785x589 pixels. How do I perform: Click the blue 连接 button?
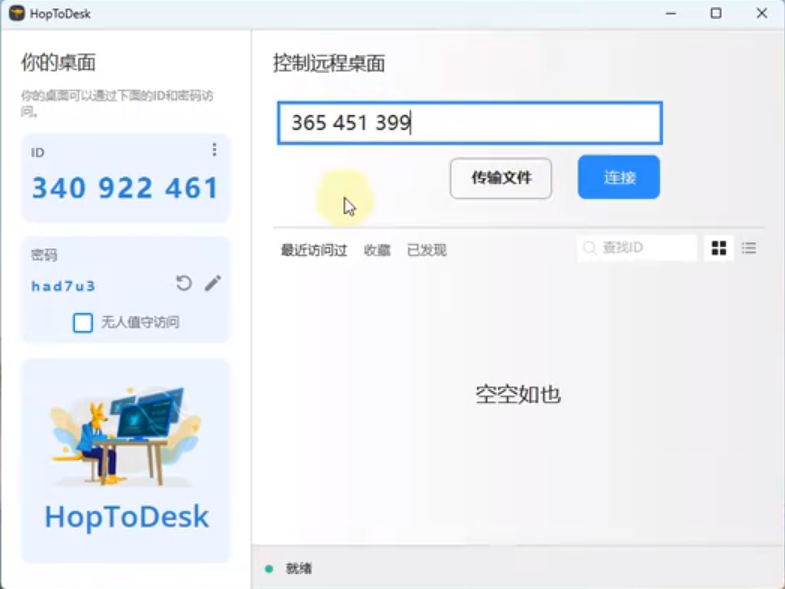pyautogui.click(x=619, y=177)
